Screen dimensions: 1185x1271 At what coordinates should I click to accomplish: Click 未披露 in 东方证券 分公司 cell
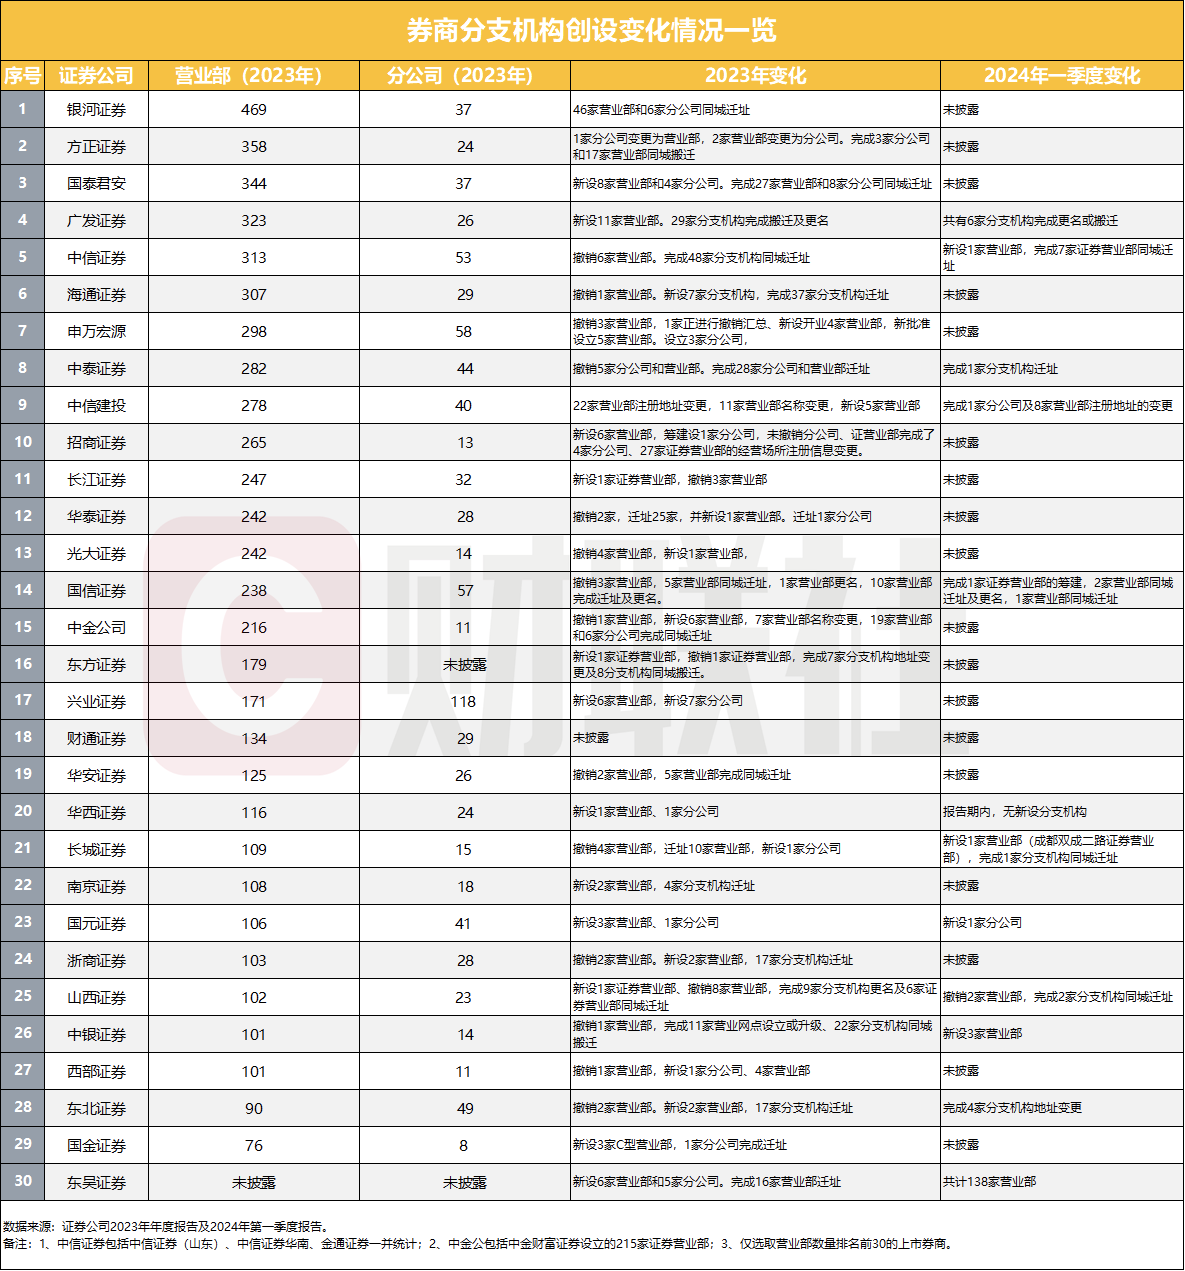coord(464,665)
